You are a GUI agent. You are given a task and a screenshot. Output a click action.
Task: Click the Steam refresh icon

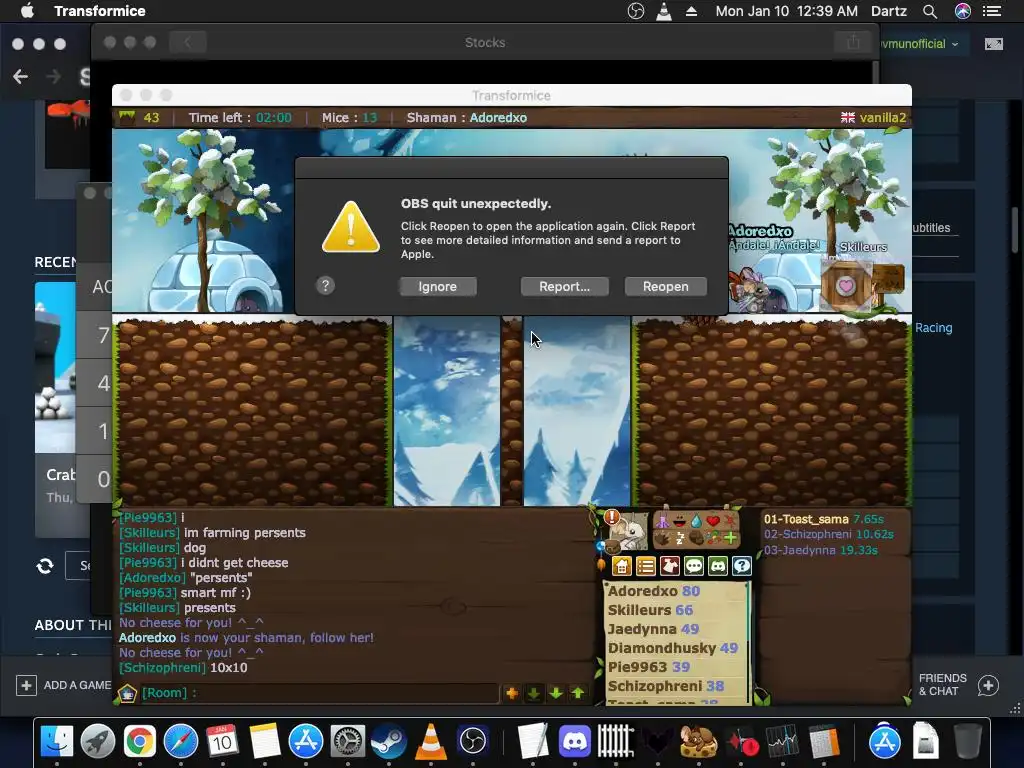tap(45, 566)
